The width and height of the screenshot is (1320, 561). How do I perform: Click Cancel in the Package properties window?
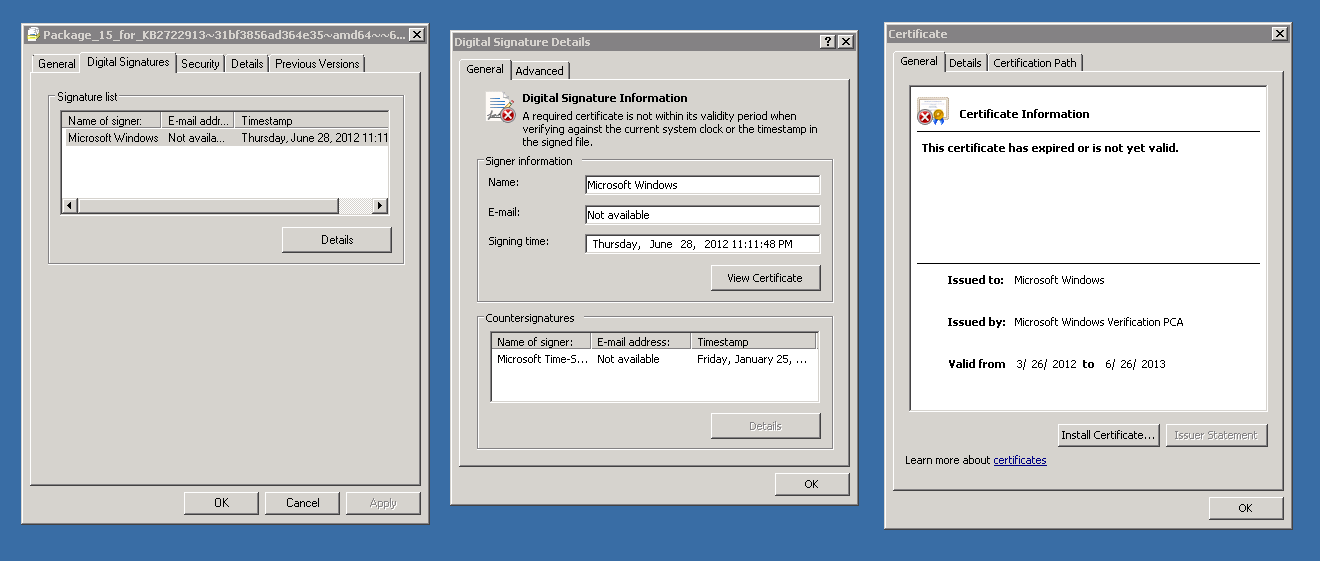(302, 503)
